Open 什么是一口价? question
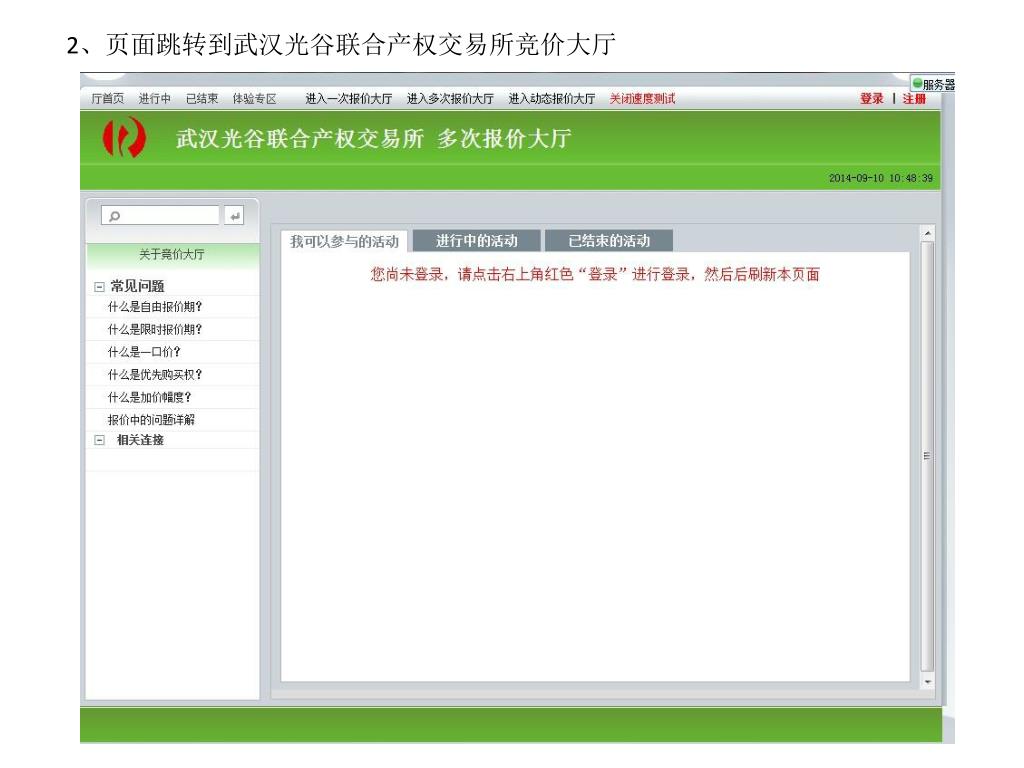1024x768 pixels. (144, 352)
